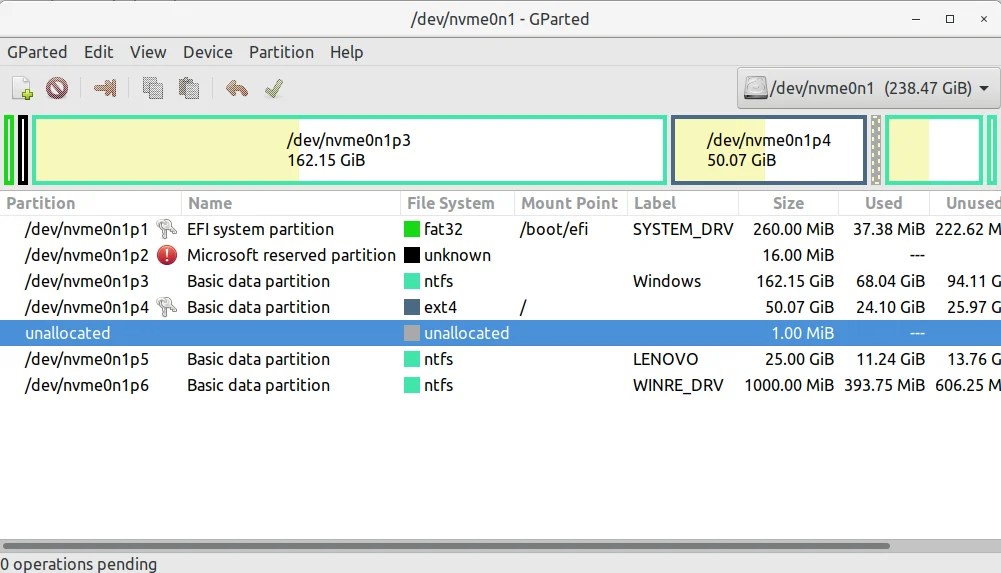The height and width of the screenshot is (573, 1001).
Task: Click the horizontal scrollbar at bottom
Action: click(446, 546)
